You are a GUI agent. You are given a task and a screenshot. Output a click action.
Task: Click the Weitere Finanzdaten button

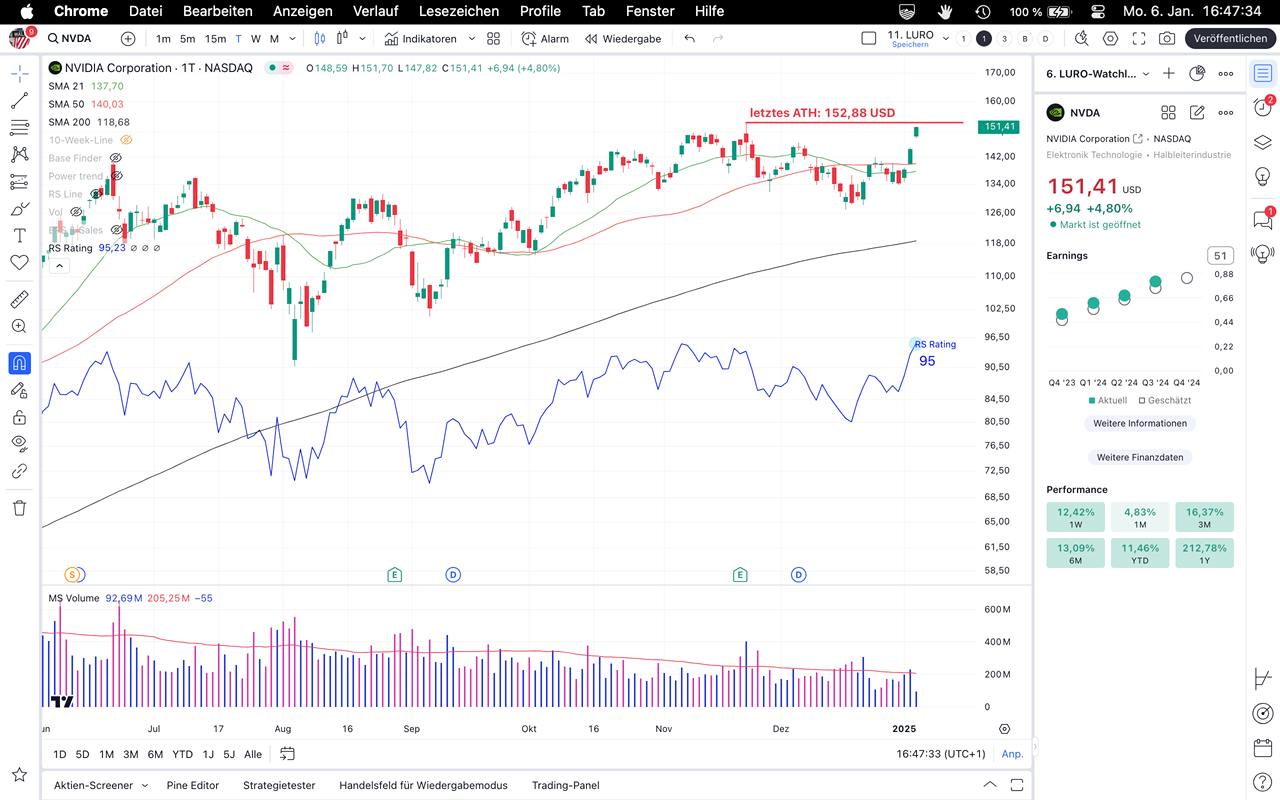tap(1139, 457)
